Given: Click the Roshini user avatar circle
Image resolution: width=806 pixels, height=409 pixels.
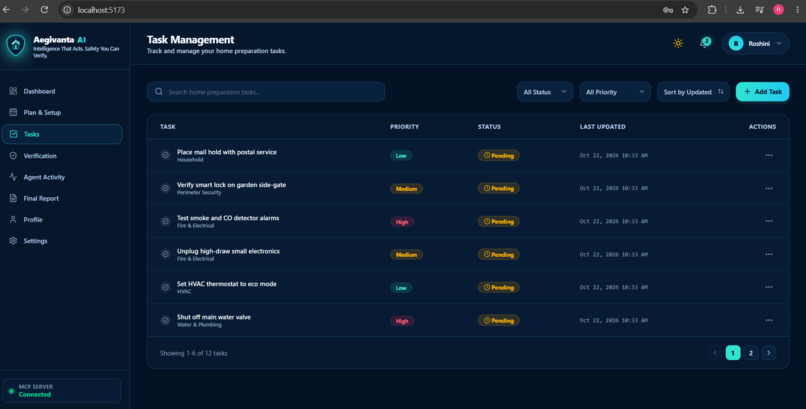Looking at the screenshot, I should pos(736,44).
